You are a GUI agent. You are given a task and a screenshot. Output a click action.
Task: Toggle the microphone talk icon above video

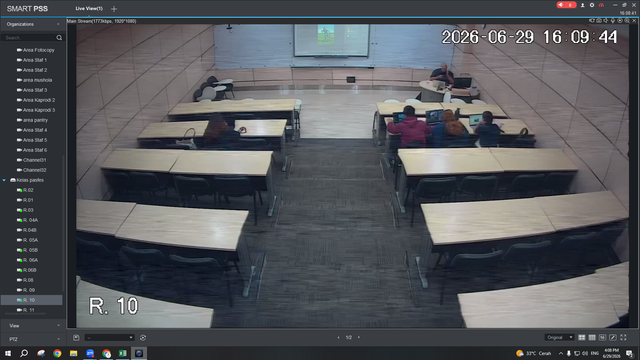613,20
